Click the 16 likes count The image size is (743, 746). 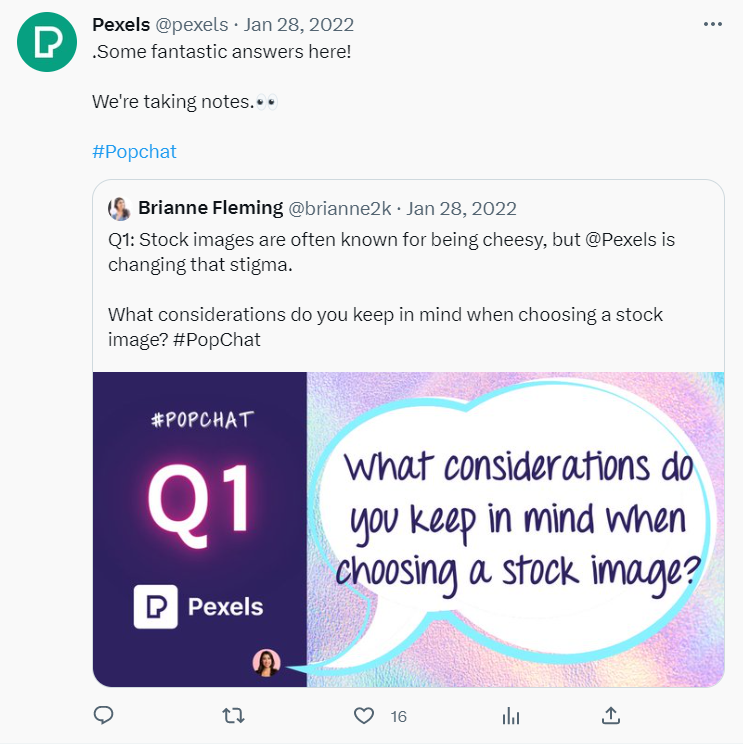click(x=399, y=717)
